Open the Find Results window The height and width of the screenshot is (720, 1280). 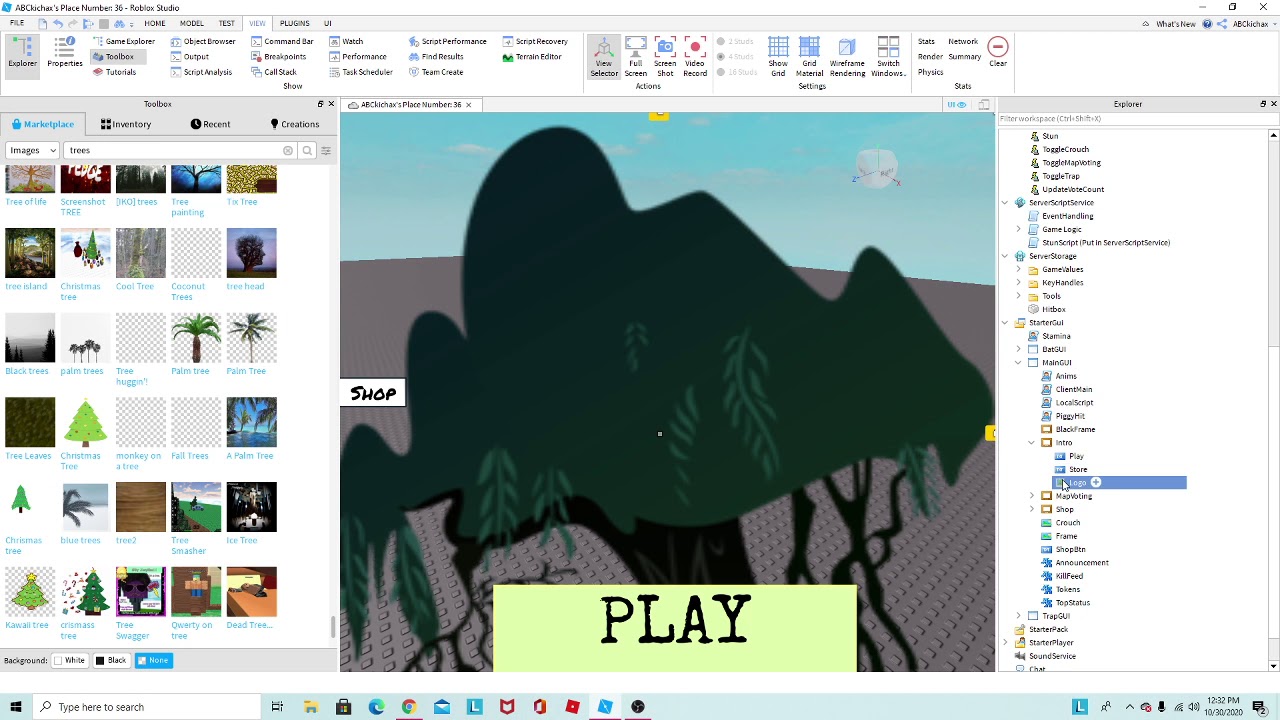click(x=435, y=57)
